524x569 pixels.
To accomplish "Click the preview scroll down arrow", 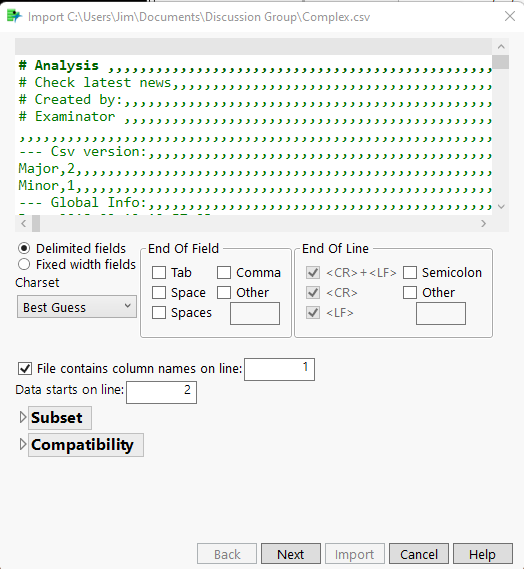I will coord(501,207).
